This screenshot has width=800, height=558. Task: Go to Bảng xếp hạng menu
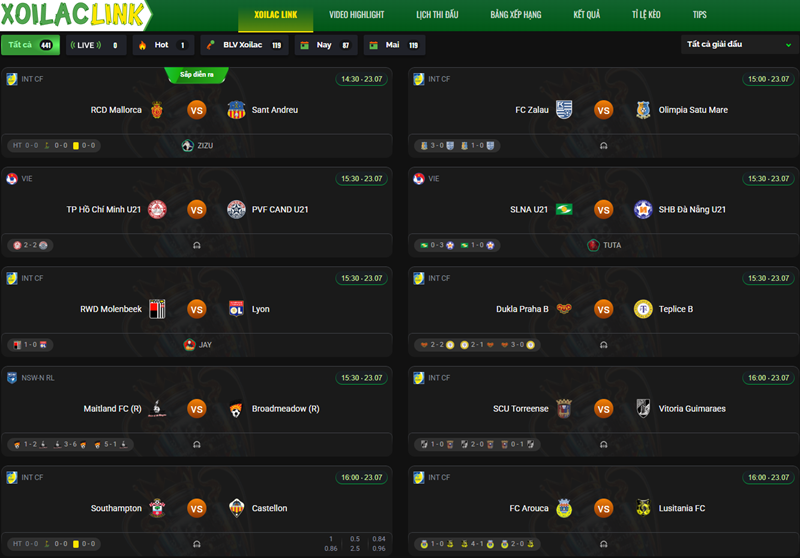516,15
